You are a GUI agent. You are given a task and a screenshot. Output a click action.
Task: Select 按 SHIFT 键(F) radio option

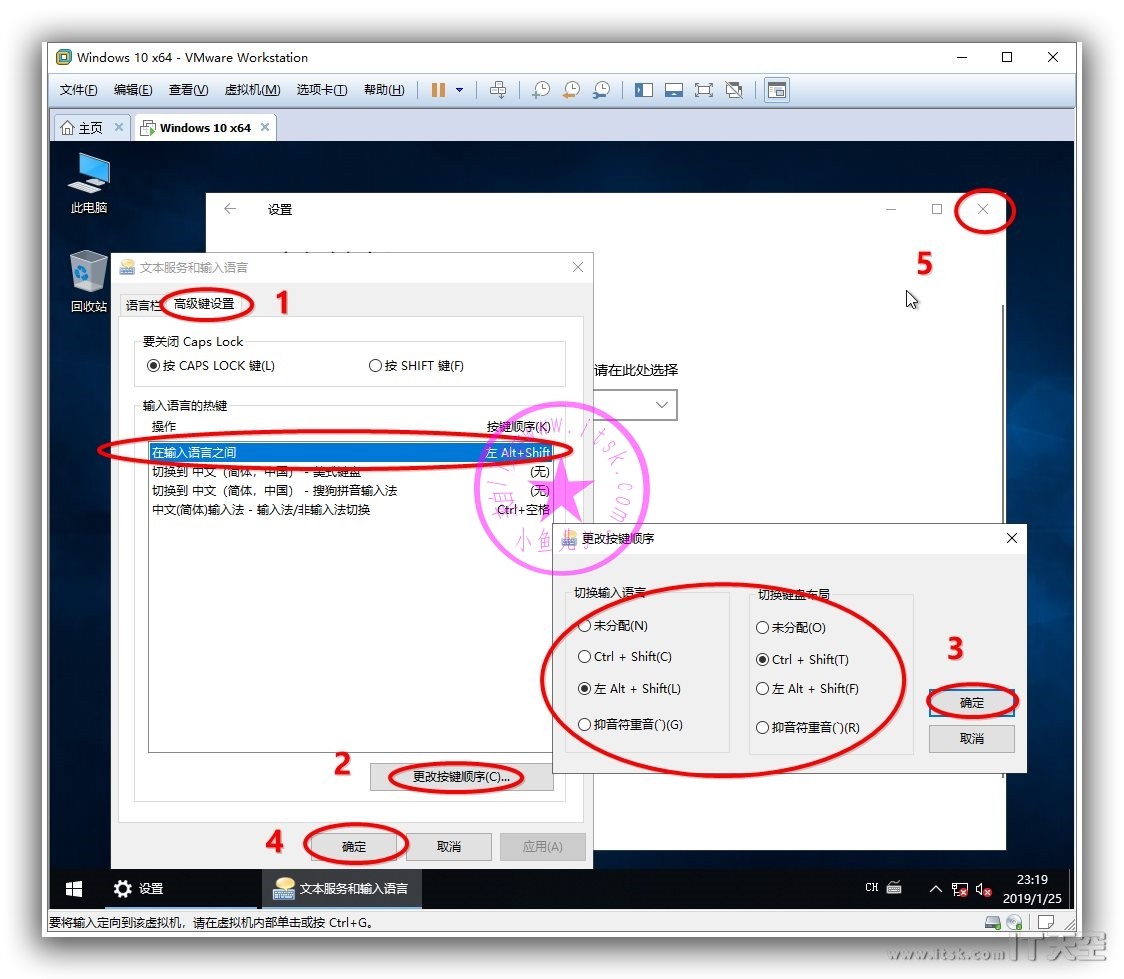(416, 366)
